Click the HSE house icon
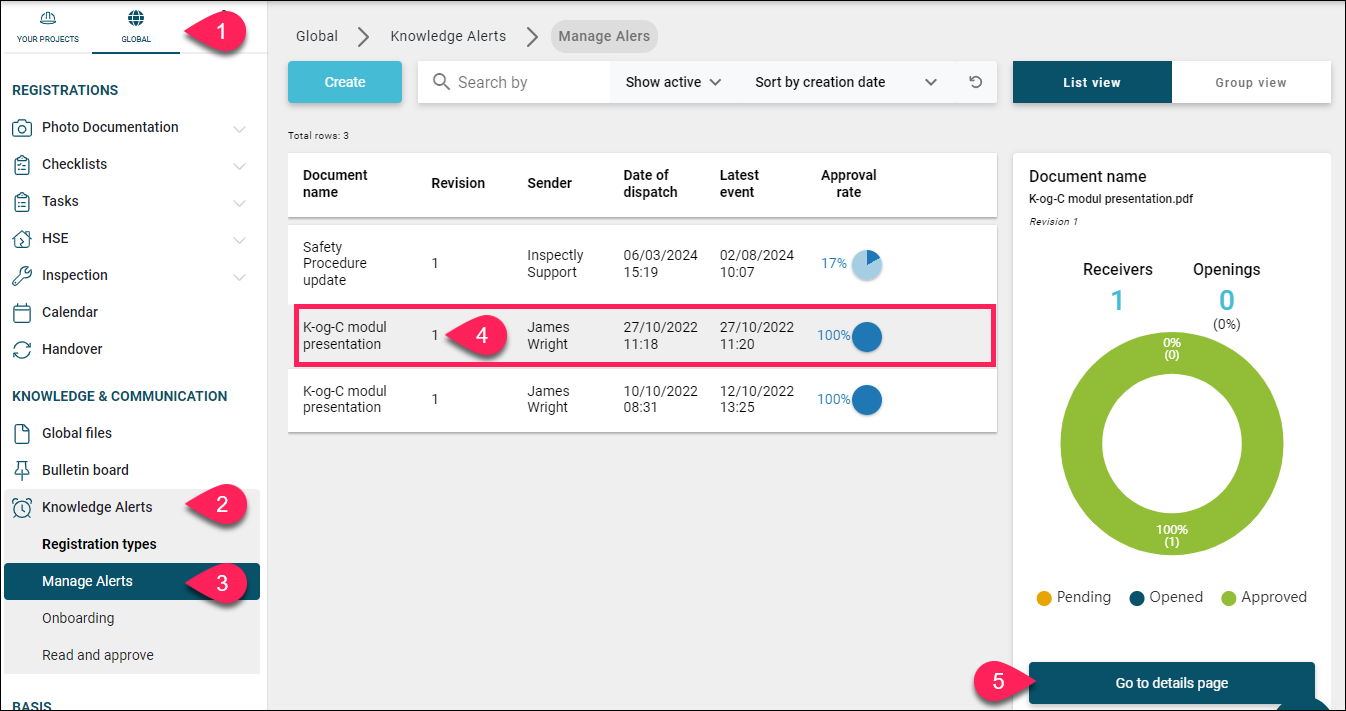This screenshot has width=1346, height=711. pyautogui.click(x=22, y=239)
